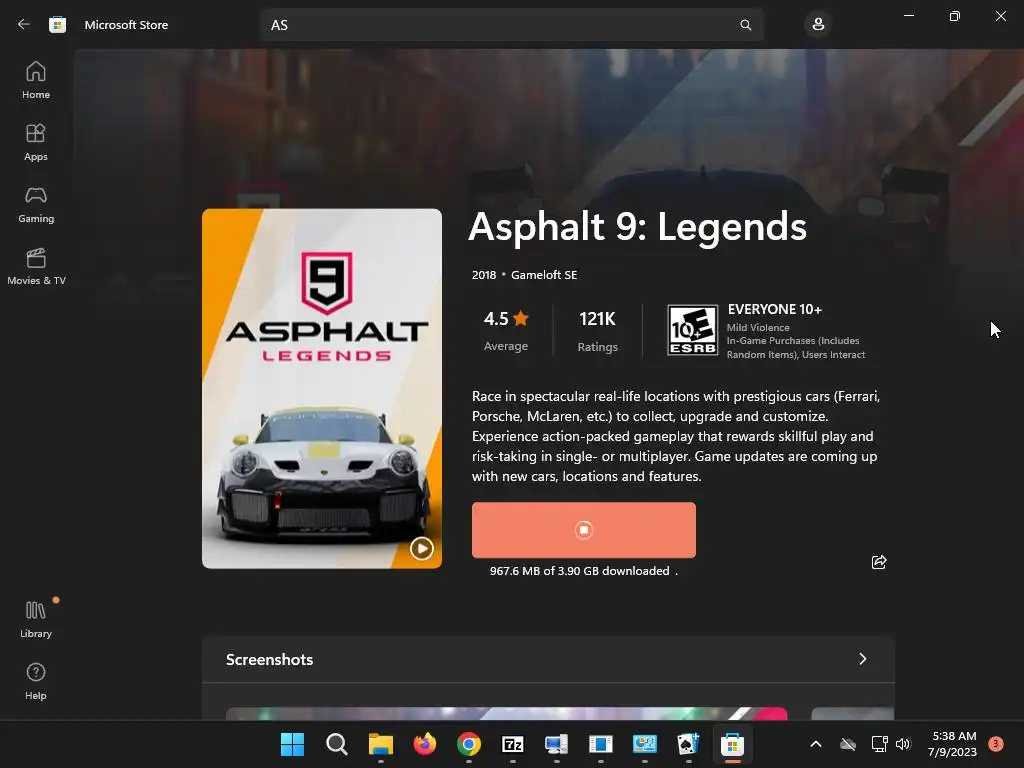Open clock showing 5:38 AM
Screen dimensions: 1024x768
click(x=953, y=744)
